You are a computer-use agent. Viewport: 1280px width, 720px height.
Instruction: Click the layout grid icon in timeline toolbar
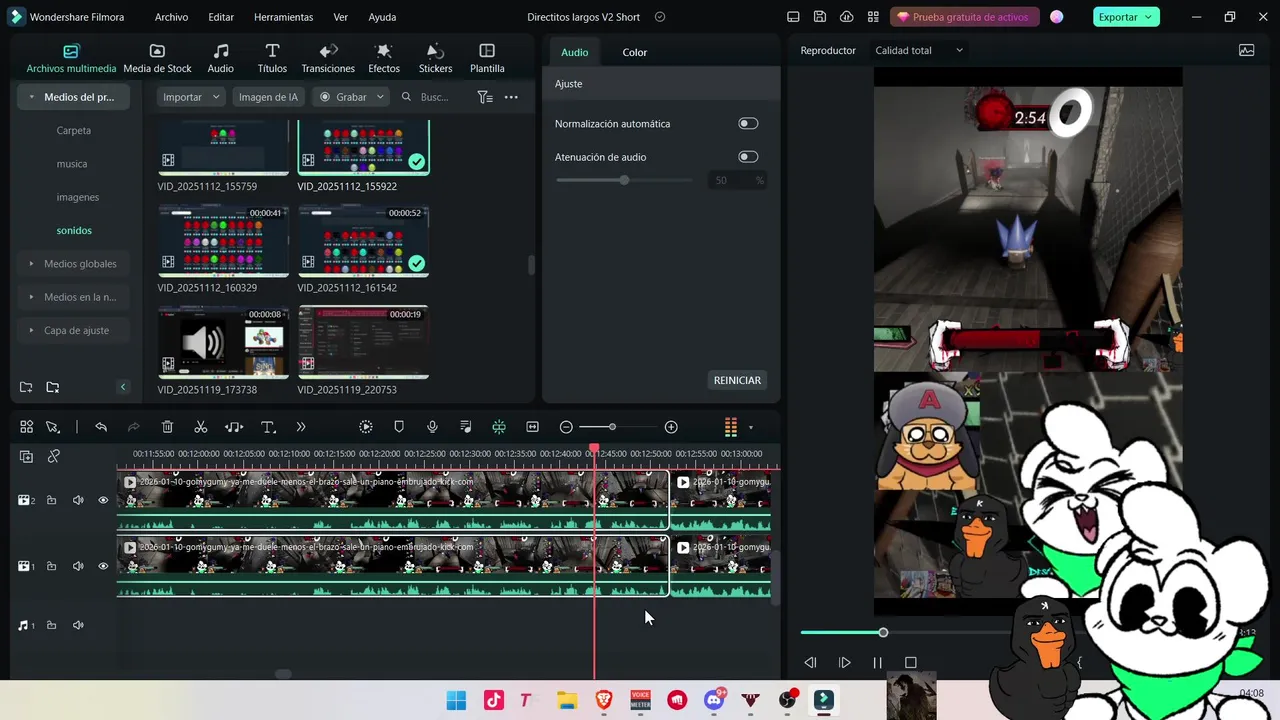click(x=27, y=427)
